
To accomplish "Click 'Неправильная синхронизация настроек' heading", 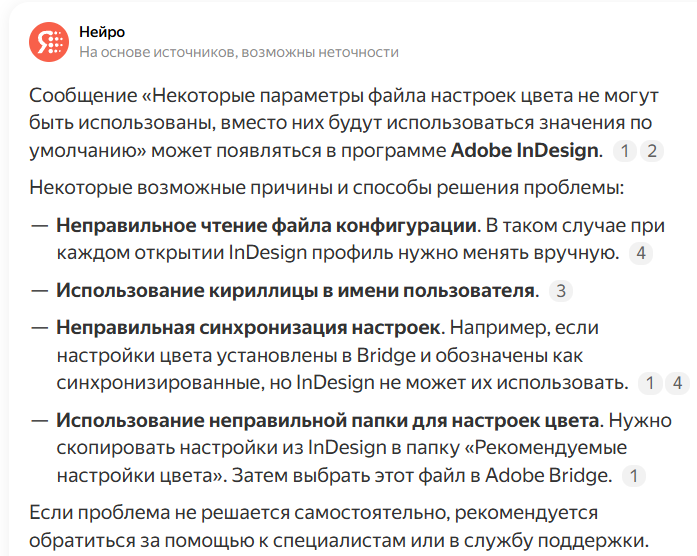I will [248, 328].
